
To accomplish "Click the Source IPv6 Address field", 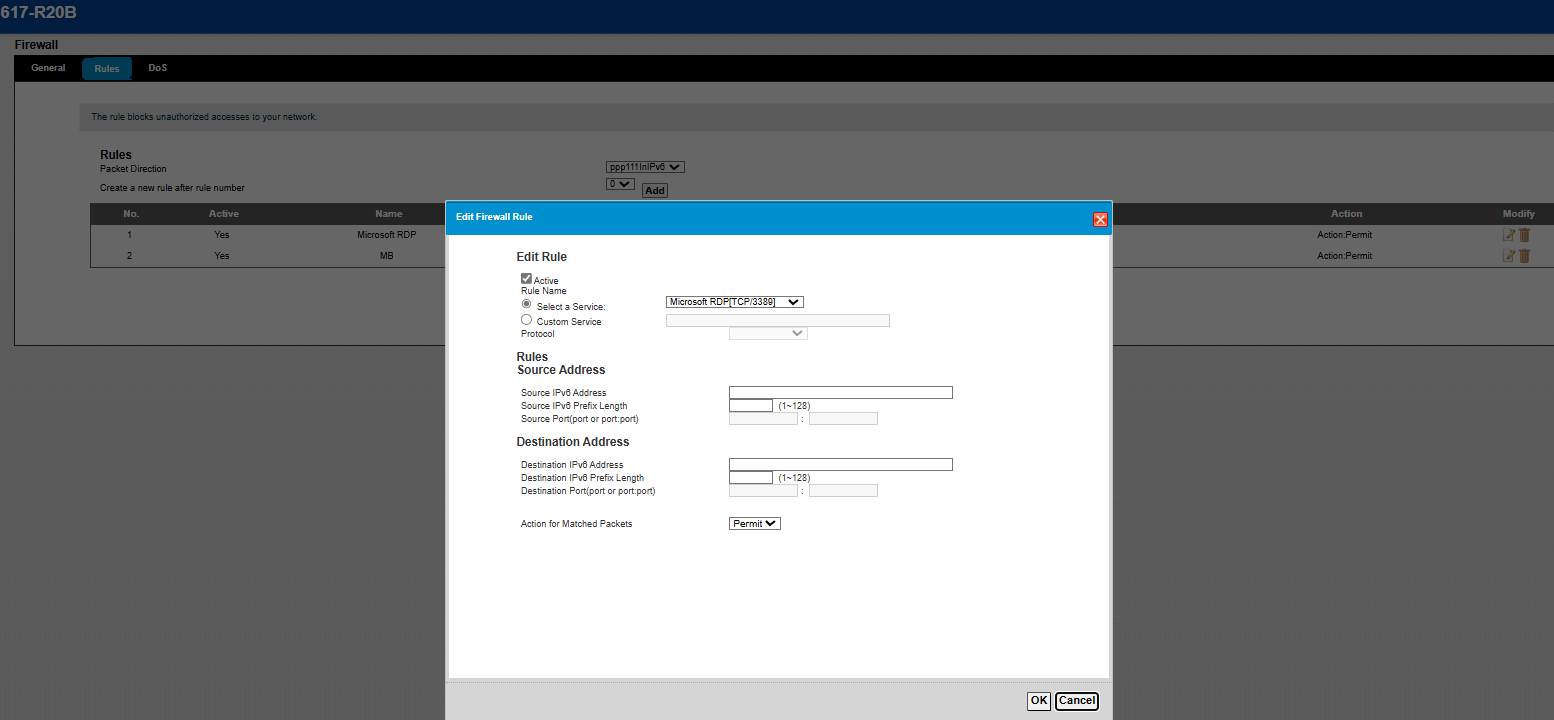I will coord(840,393).
